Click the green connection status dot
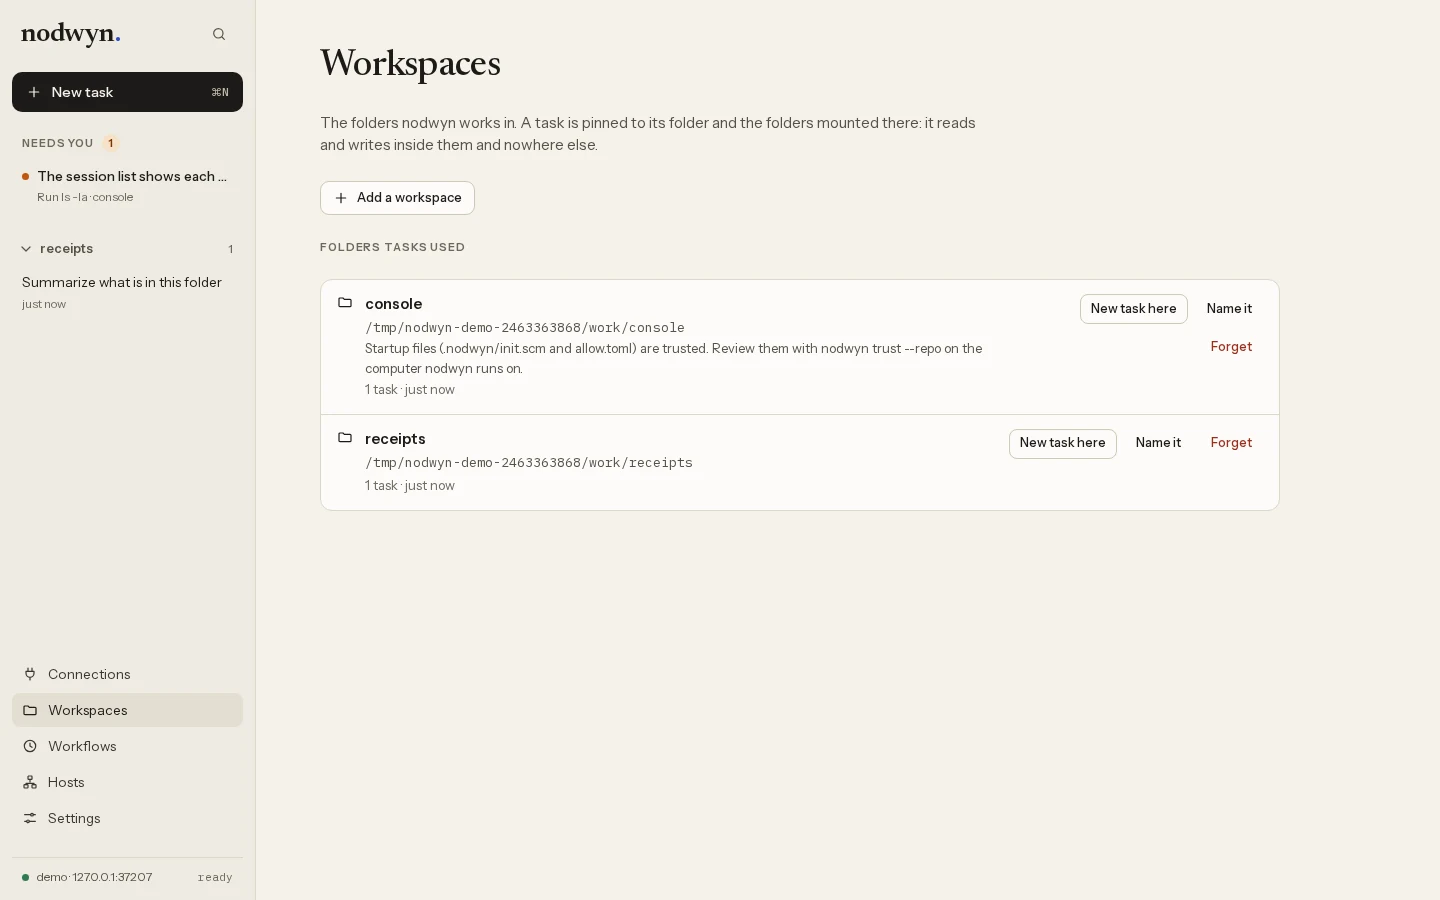The height and width of the screenshot is (900, 1440). click(x=25, y=878)
